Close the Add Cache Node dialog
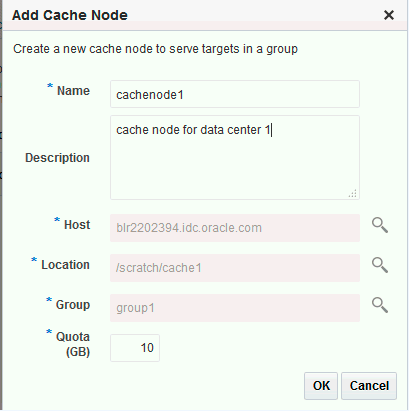Image resolution: width=409 pixels, height=411 pixels. click(389, 15)
